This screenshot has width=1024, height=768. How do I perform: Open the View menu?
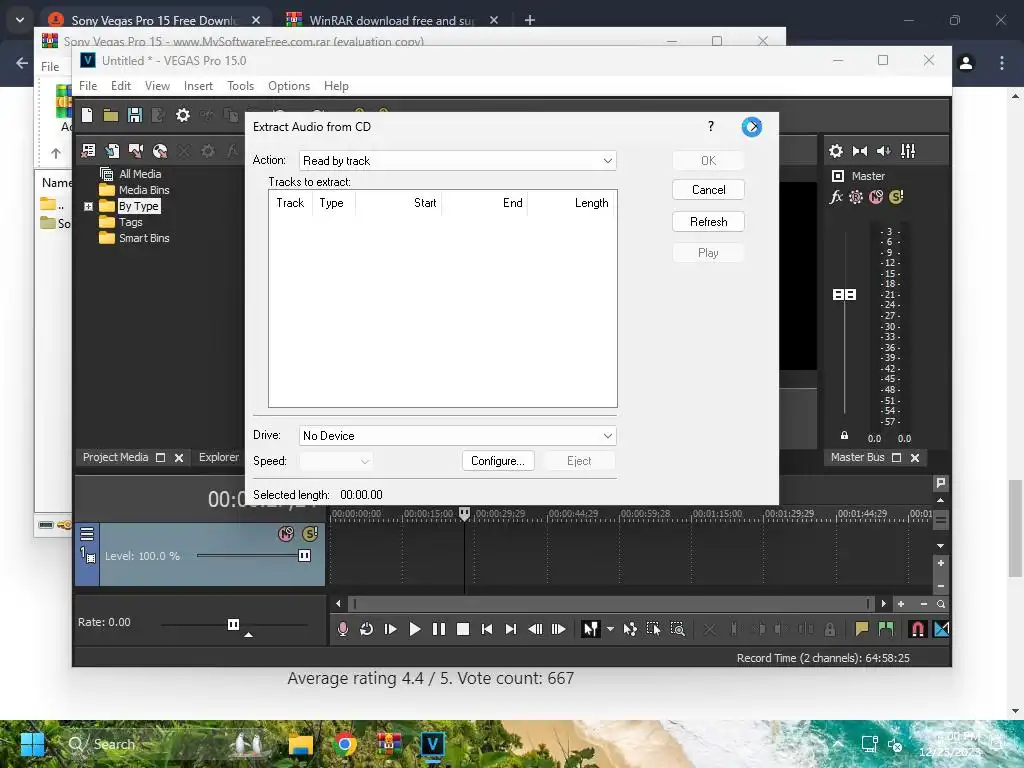(x=157, y=86)
